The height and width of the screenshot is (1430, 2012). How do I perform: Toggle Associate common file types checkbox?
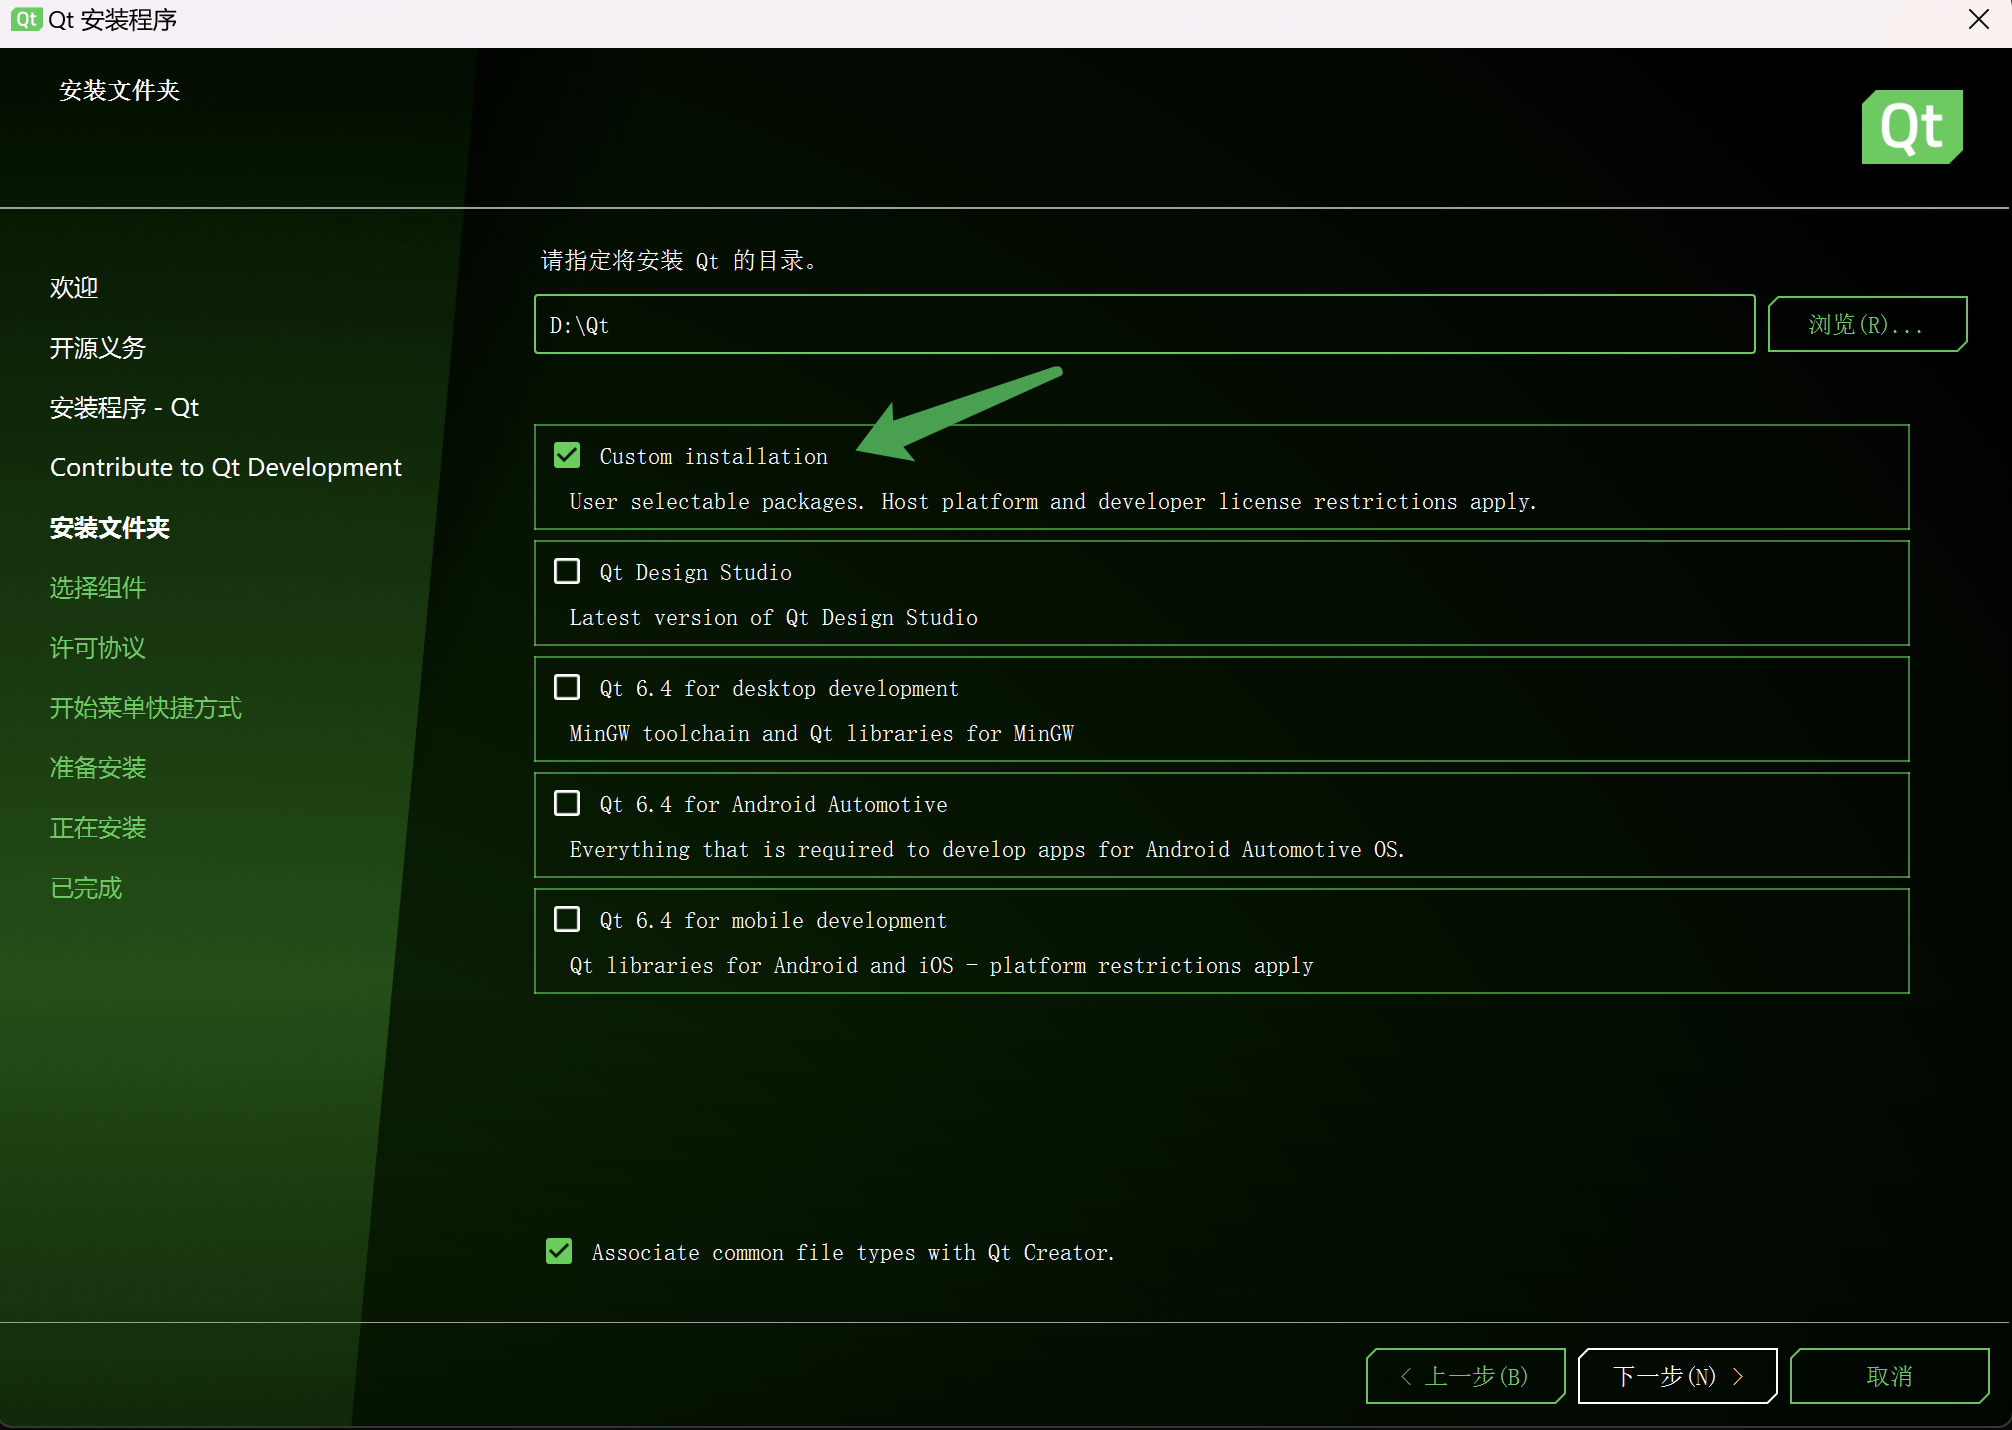click(x=559, y=1252)
